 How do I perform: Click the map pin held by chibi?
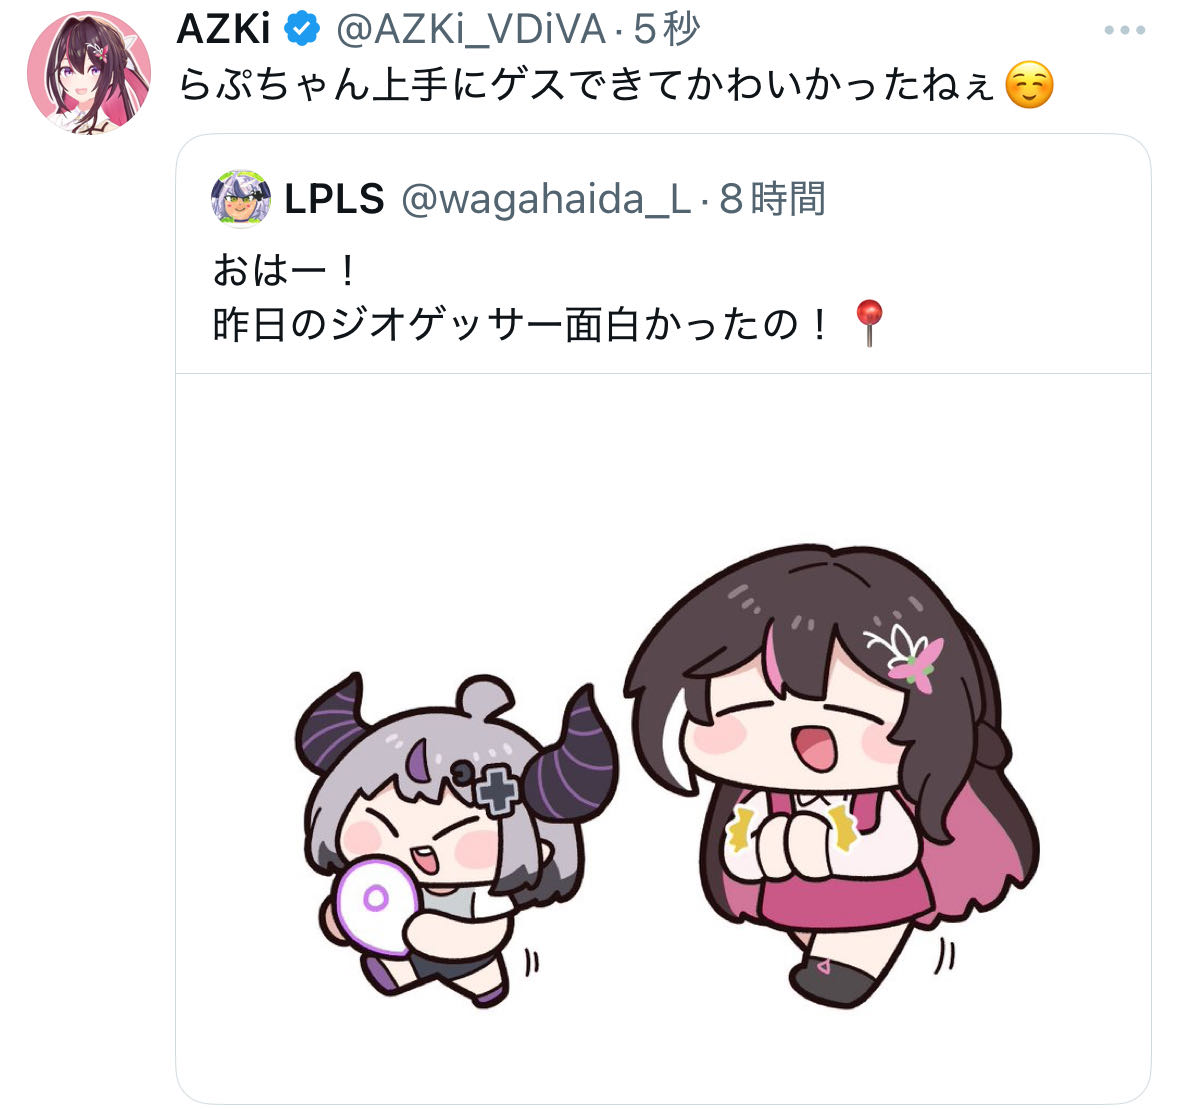click(374, 907)
